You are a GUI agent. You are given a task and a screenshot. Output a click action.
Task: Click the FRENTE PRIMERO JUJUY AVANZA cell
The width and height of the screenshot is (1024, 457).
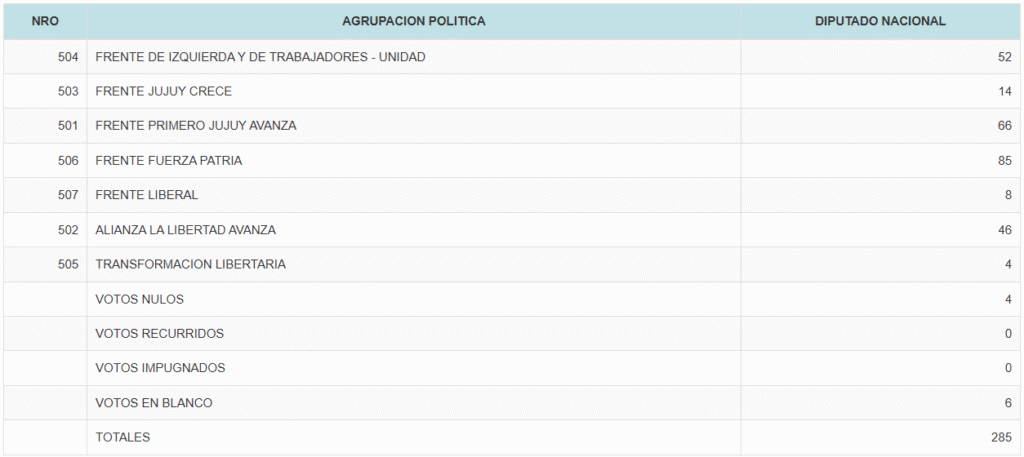tap(196, 126)
